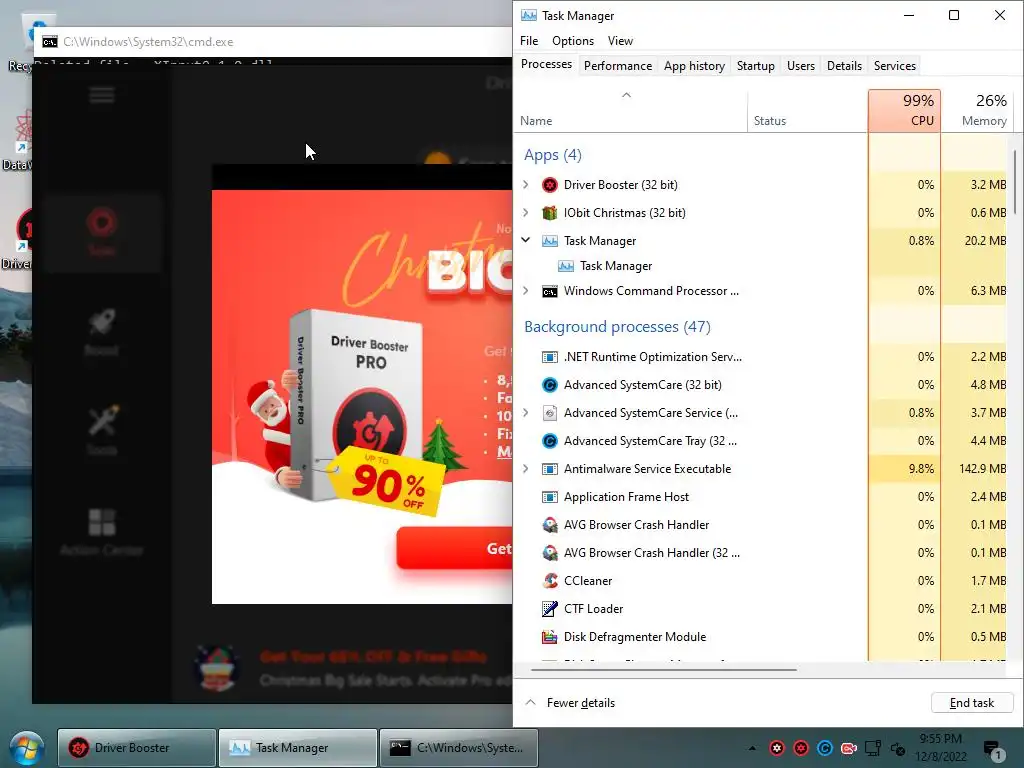This screenshot has width=1024, height=768.
Task: Select the Background processes (47) heading
Action: (x=617, y=327)
